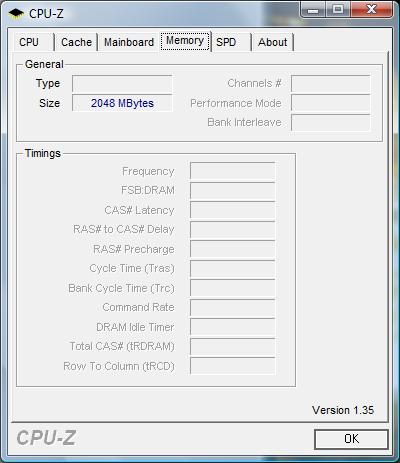Click the Channels # field
The image size is (400, 463).
pyautogui.click(x=330, y=83)
